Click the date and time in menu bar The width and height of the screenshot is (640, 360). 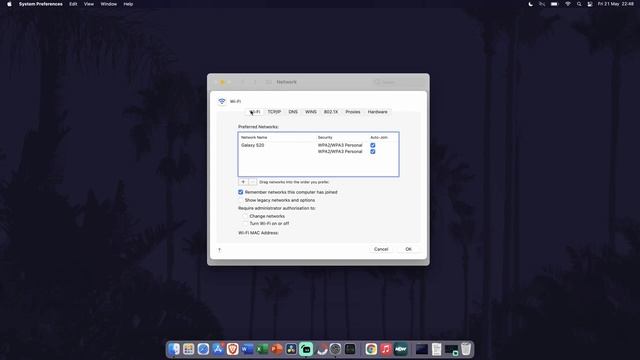coord(616,4)
